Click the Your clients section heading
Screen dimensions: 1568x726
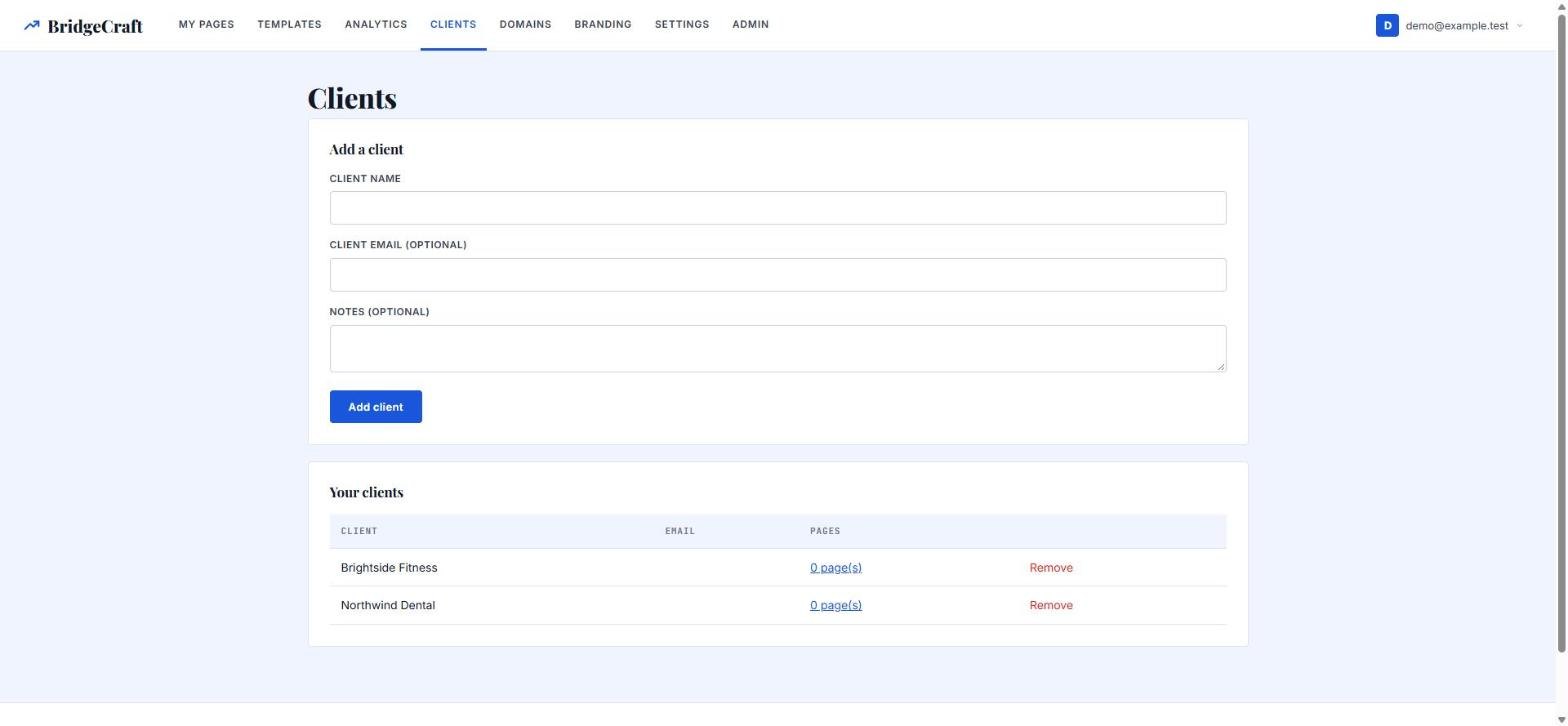click(366, 492)
